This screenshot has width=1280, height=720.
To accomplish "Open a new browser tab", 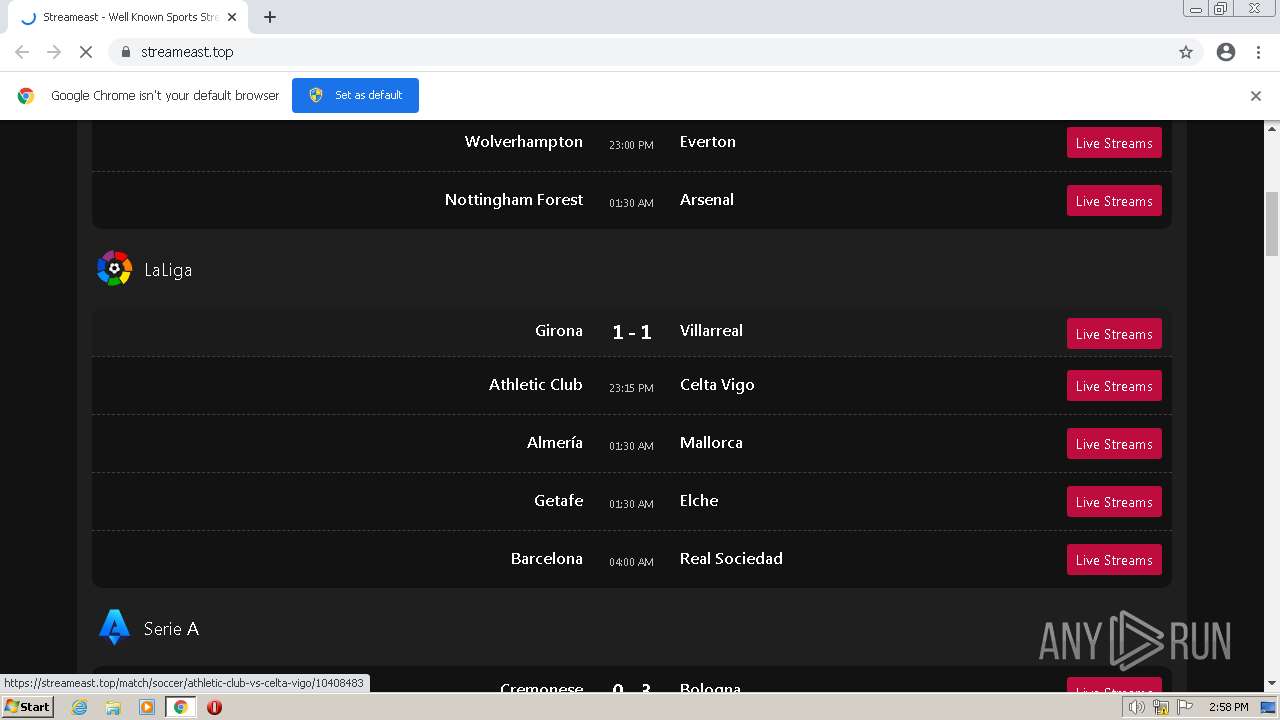I will (x=270, y=17).
